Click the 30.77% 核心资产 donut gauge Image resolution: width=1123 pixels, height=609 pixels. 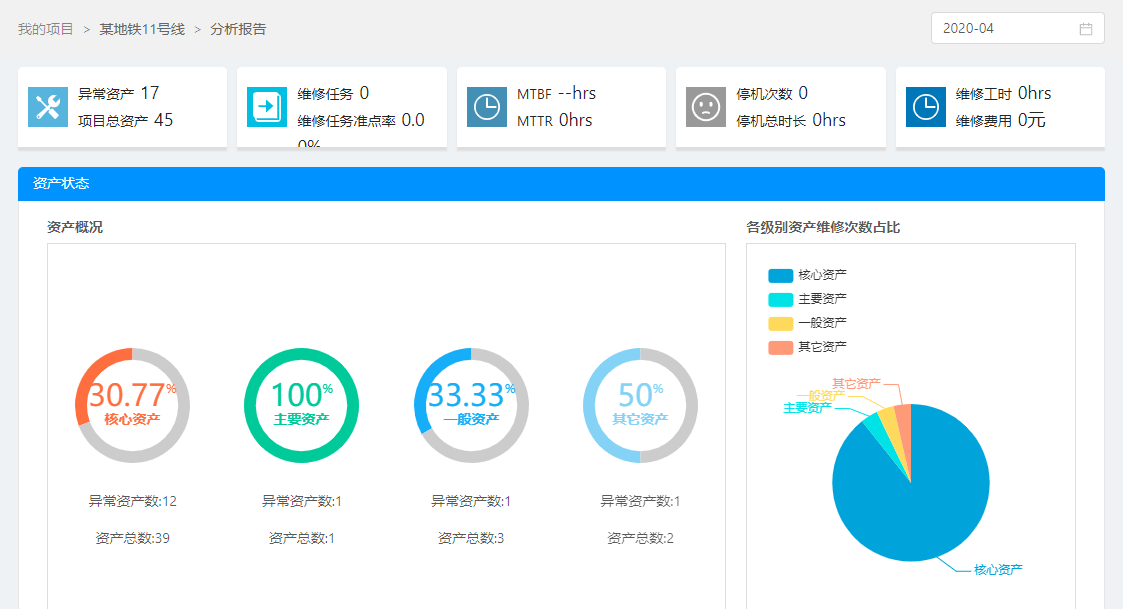point(132,405)
